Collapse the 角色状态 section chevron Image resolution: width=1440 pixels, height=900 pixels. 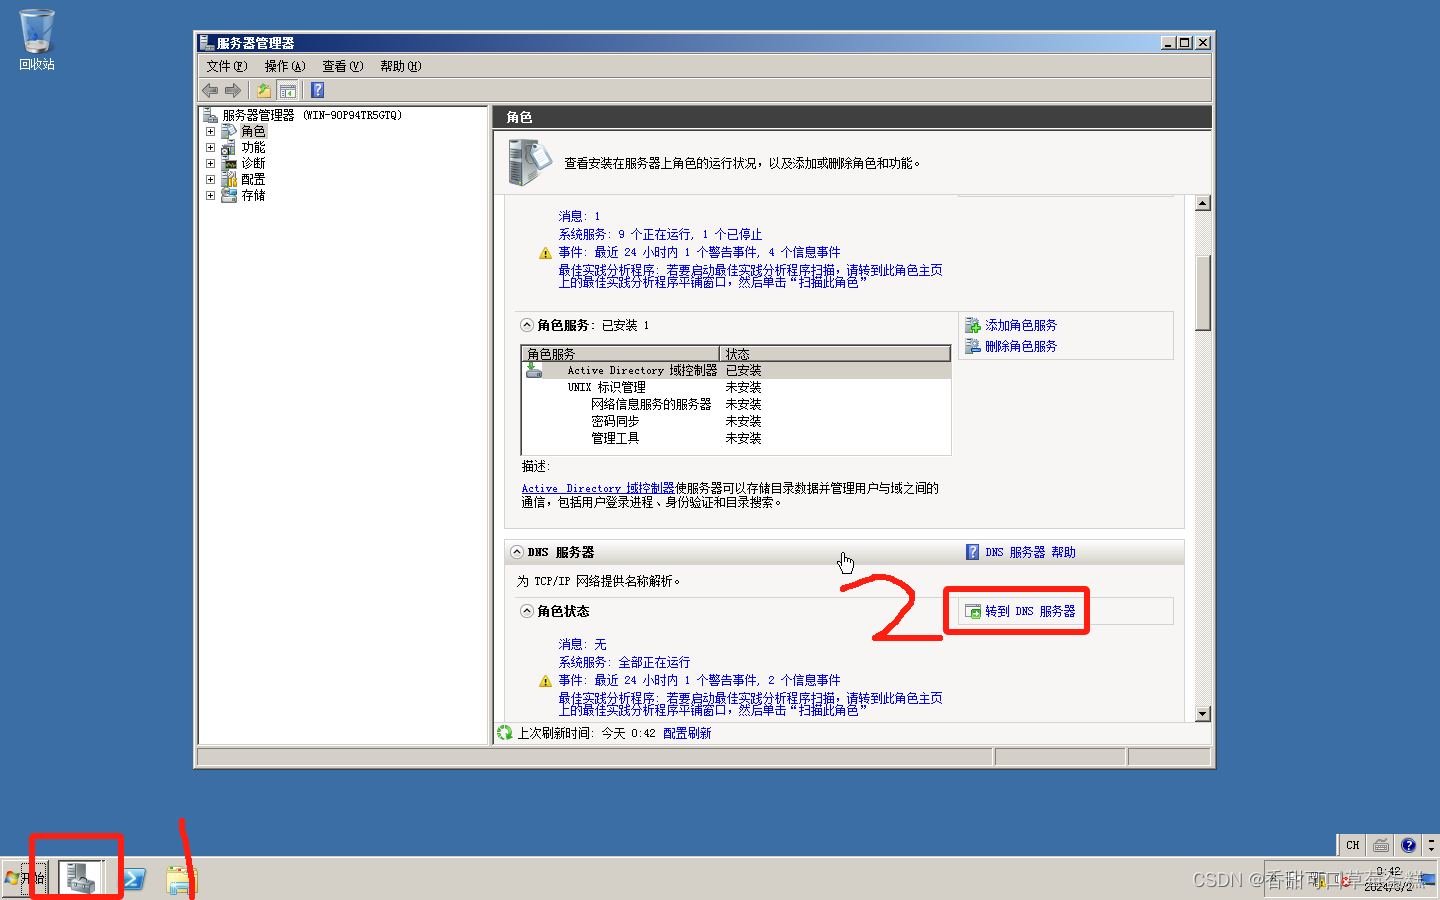click(527, 611)
